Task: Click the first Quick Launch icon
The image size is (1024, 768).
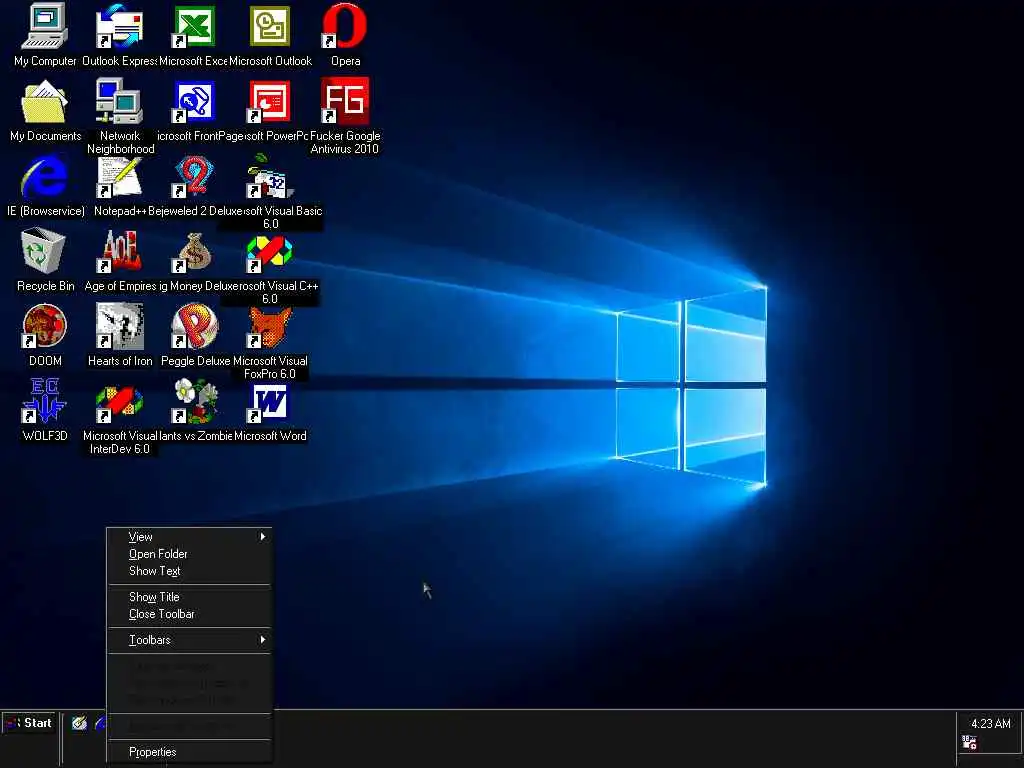Action: (80, 723)
